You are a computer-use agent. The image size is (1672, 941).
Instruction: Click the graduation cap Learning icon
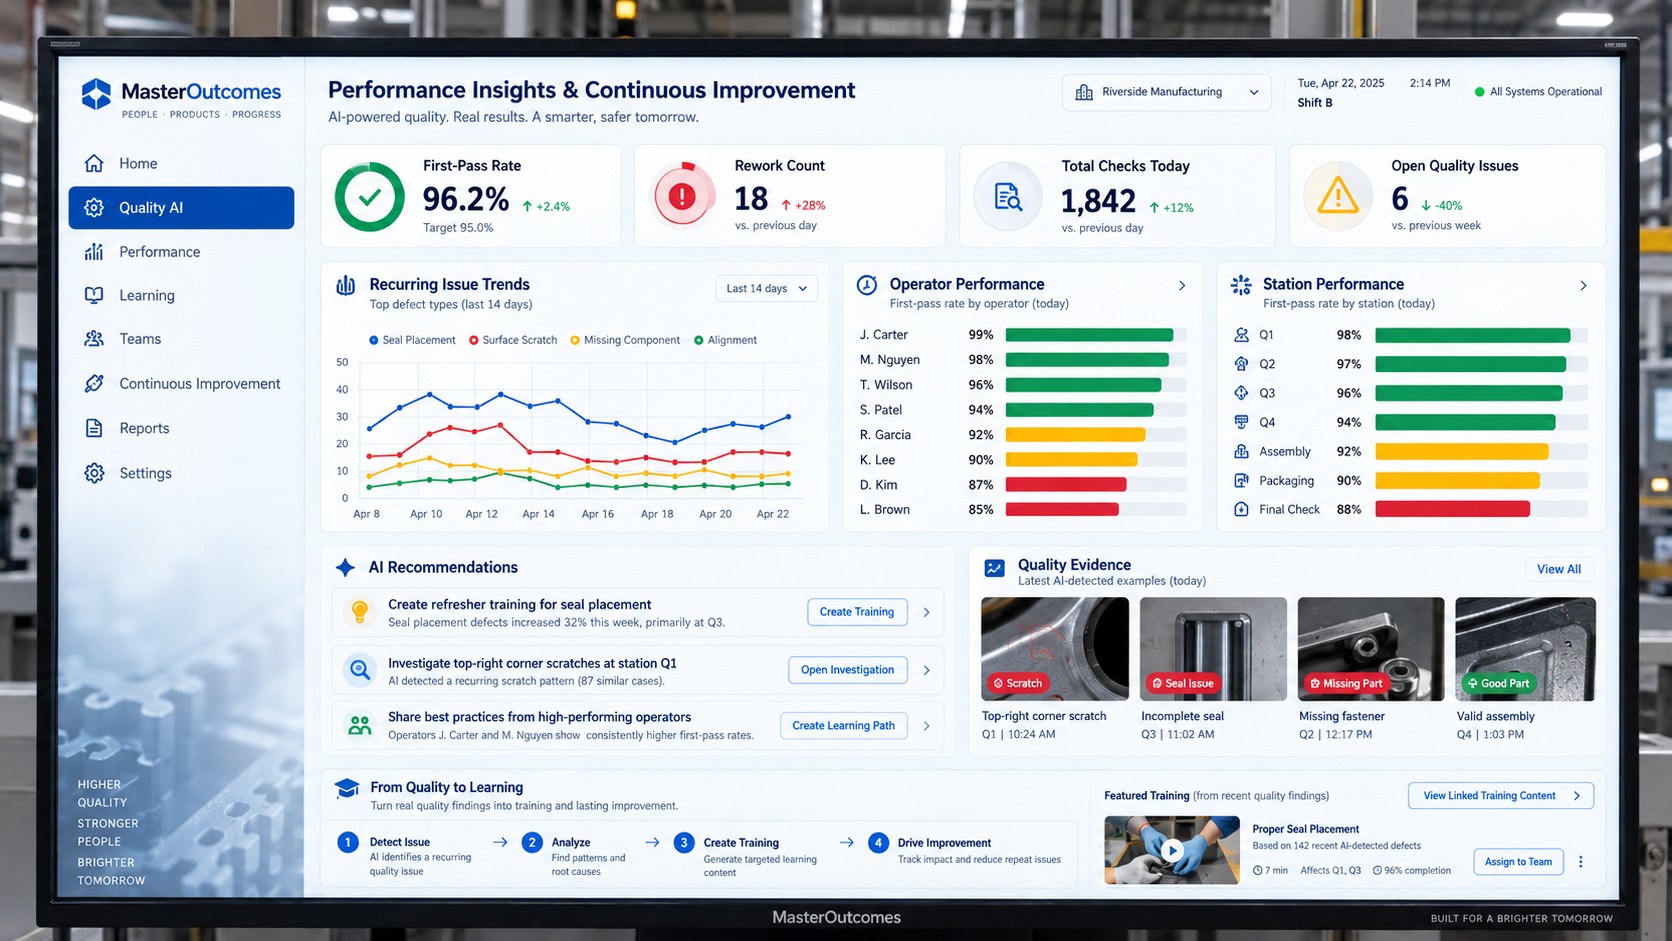click(x=347, y=789)
